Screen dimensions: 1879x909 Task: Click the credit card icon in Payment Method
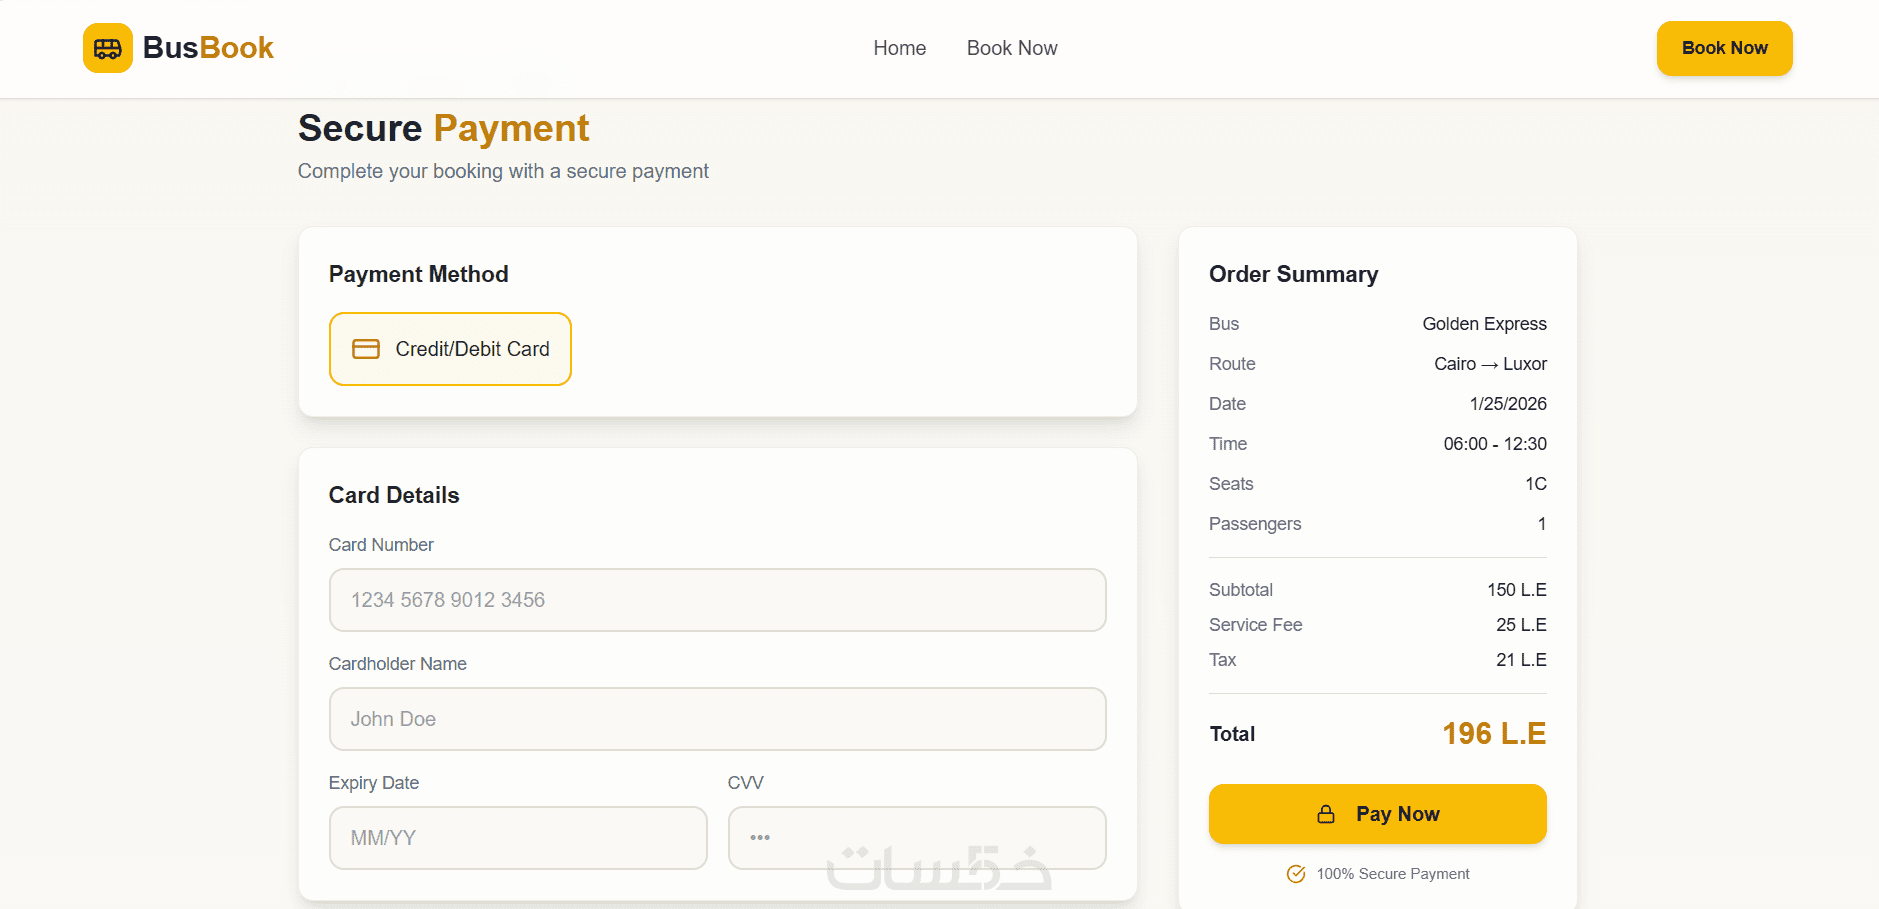(x=366, y=349)
